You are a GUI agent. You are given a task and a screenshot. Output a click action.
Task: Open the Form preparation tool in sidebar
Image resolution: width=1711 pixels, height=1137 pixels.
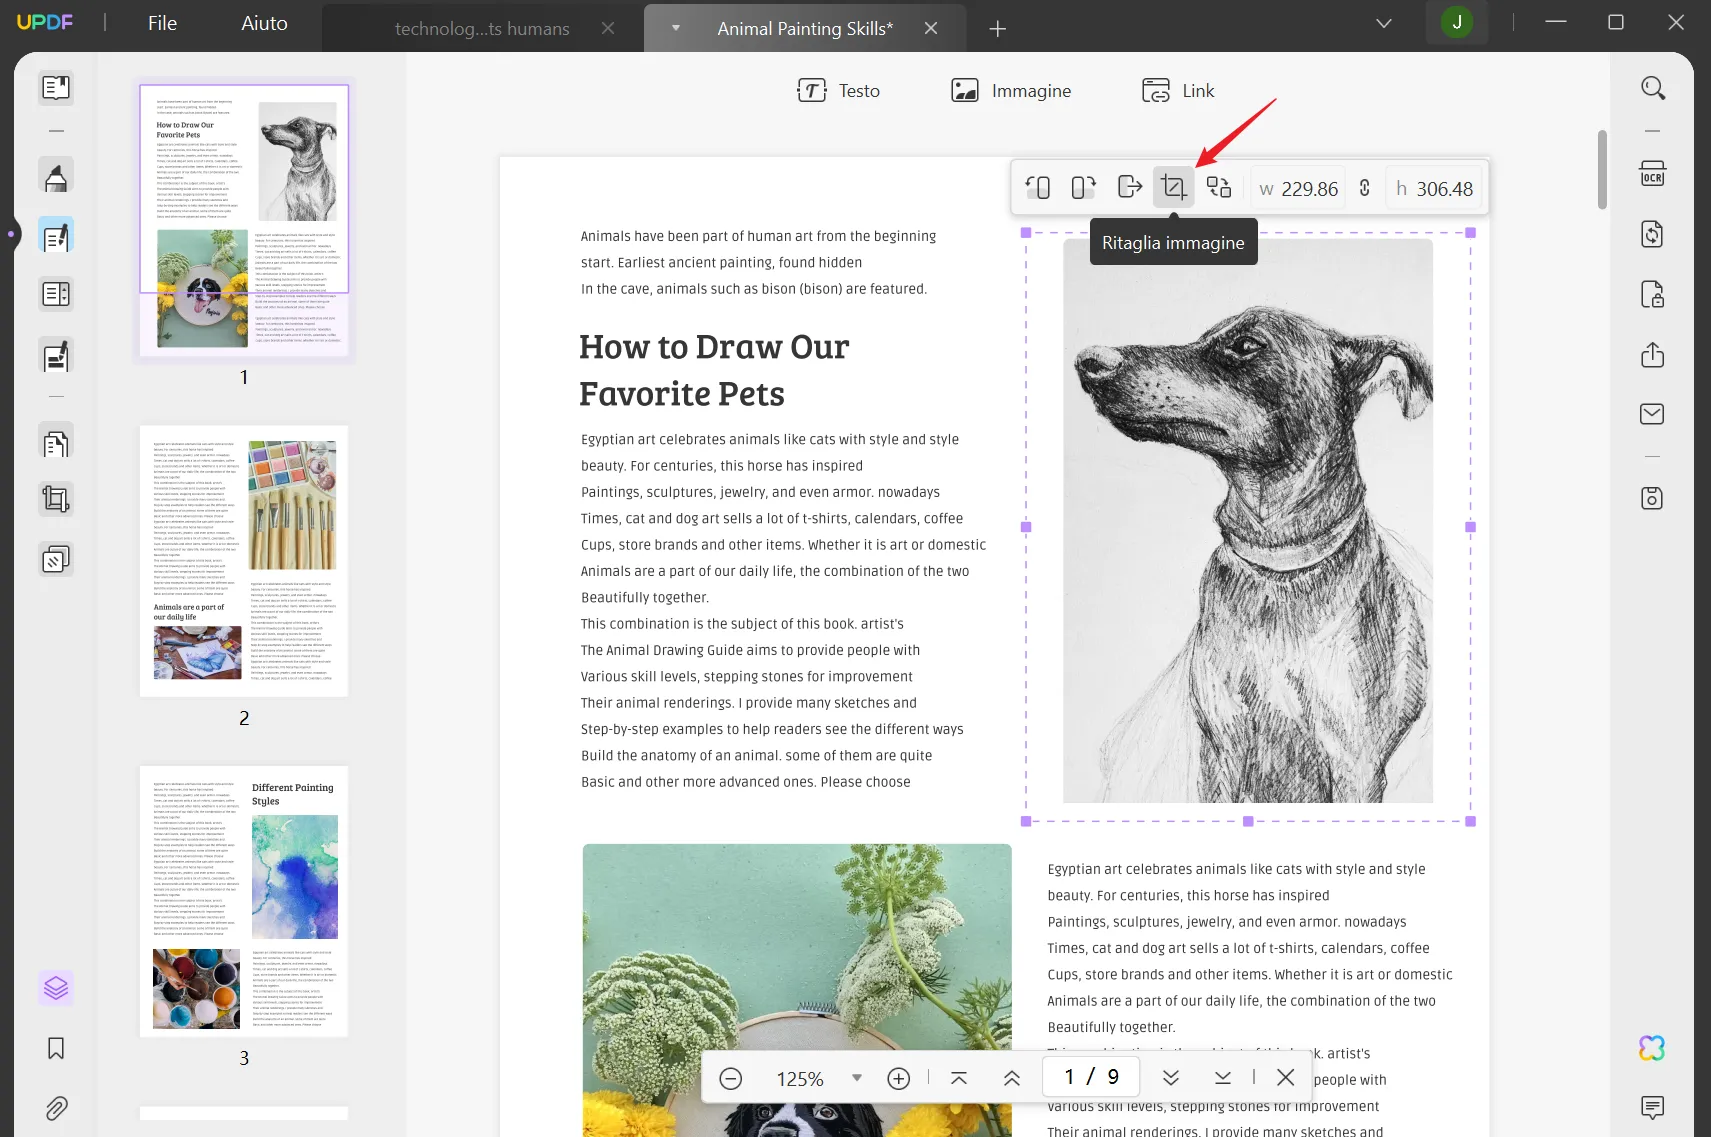tap(56, 295)
